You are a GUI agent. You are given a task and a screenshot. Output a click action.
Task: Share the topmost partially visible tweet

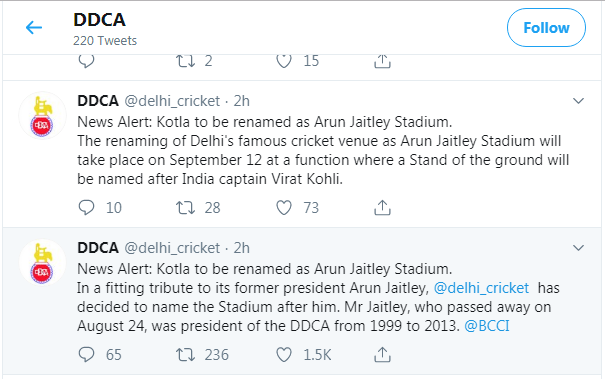point(382,61)
